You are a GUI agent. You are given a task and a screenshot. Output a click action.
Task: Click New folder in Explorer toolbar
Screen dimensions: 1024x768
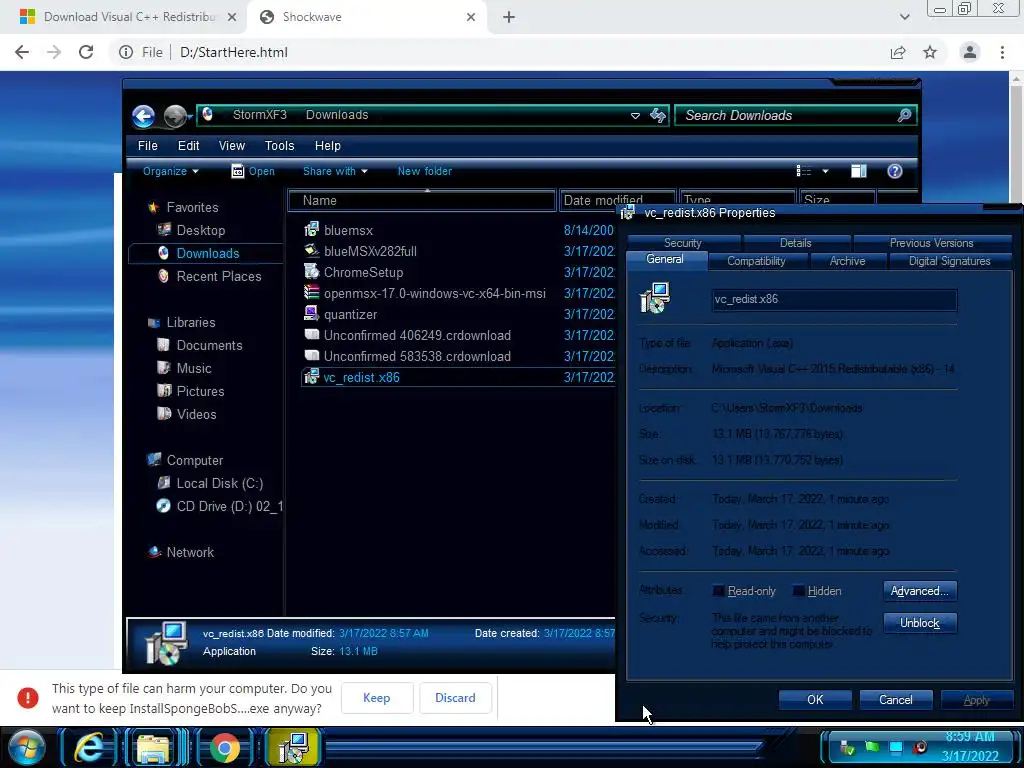(424, 171)
